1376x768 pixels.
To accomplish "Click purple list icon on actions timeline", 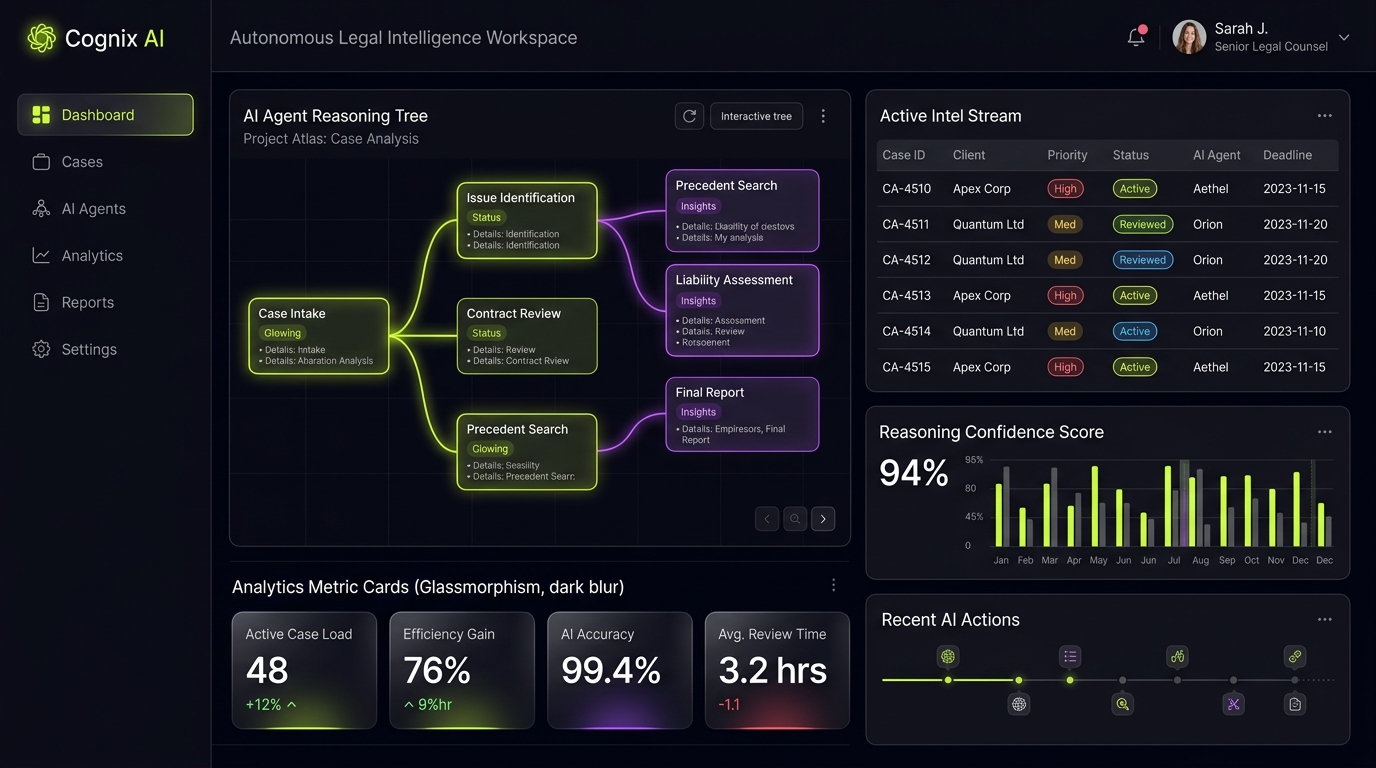I will tap(1070, 657).
